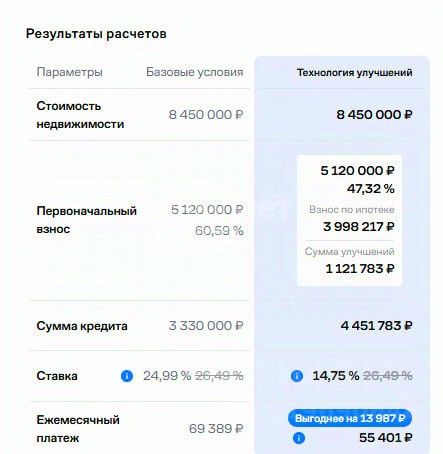
Task: Click the base monthly payment 69 389 ₽
Action: (216, 428)
